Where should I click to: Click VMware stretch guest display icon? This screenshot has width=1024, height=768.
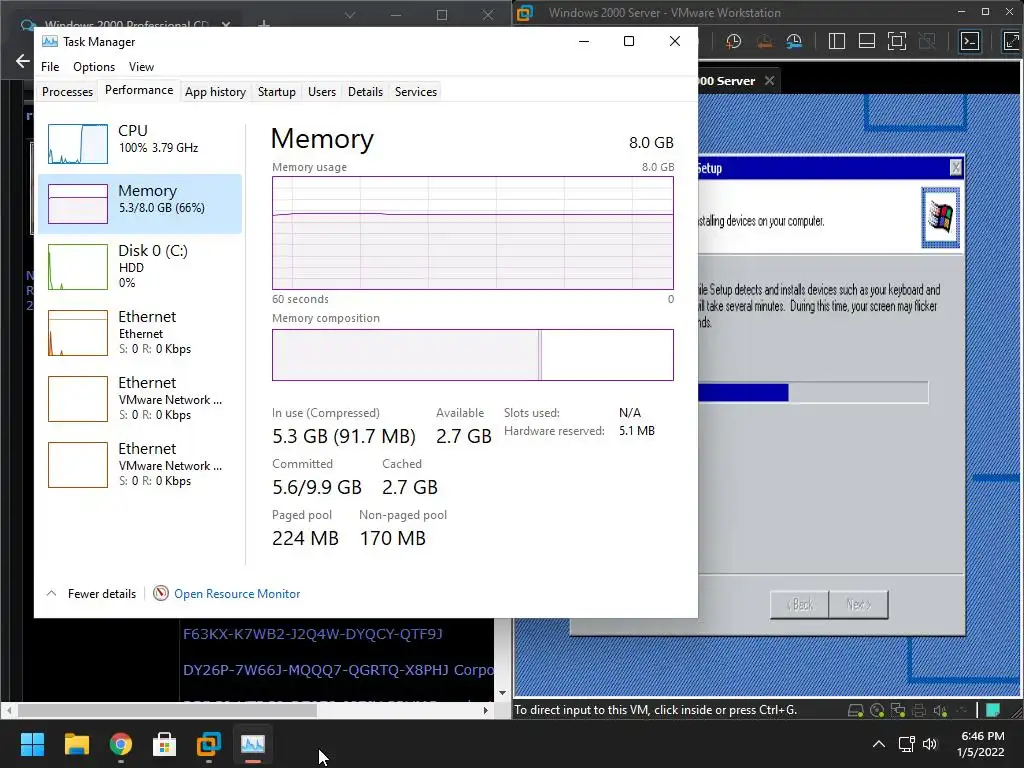1012,42
